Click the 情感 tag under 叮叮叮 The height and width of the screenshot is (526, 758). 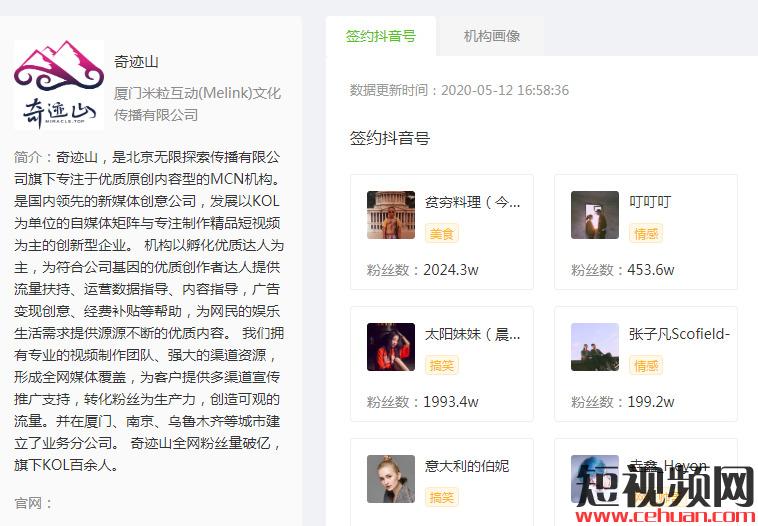646,233
